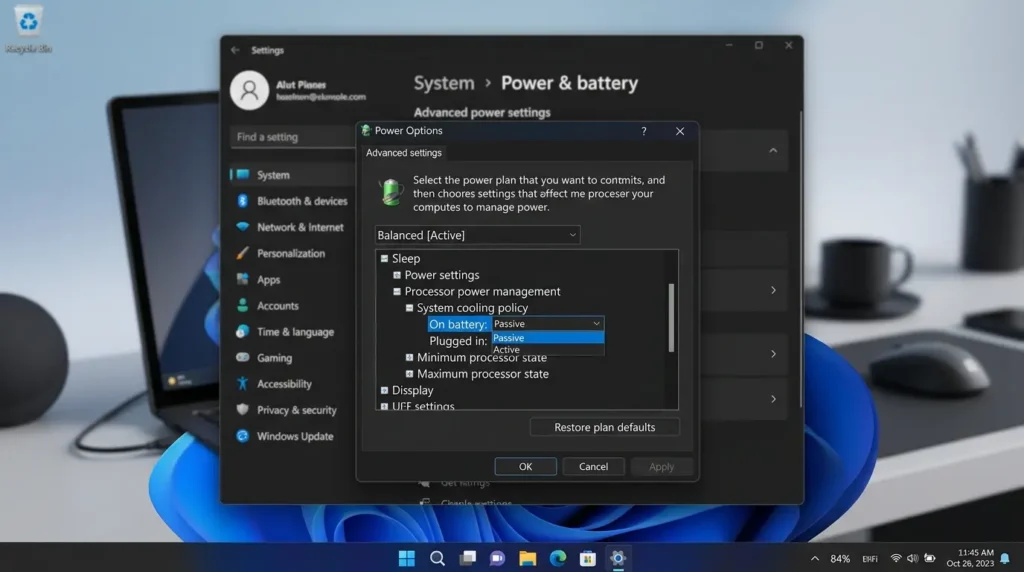Screen dimensions: 1024x572
Task: Open Personalization settings
Action: 292,253
